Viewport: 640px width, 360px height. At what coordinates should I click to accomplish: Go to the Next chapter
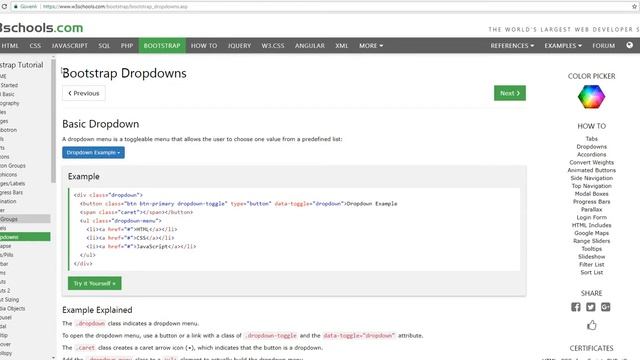pos(510,93)
